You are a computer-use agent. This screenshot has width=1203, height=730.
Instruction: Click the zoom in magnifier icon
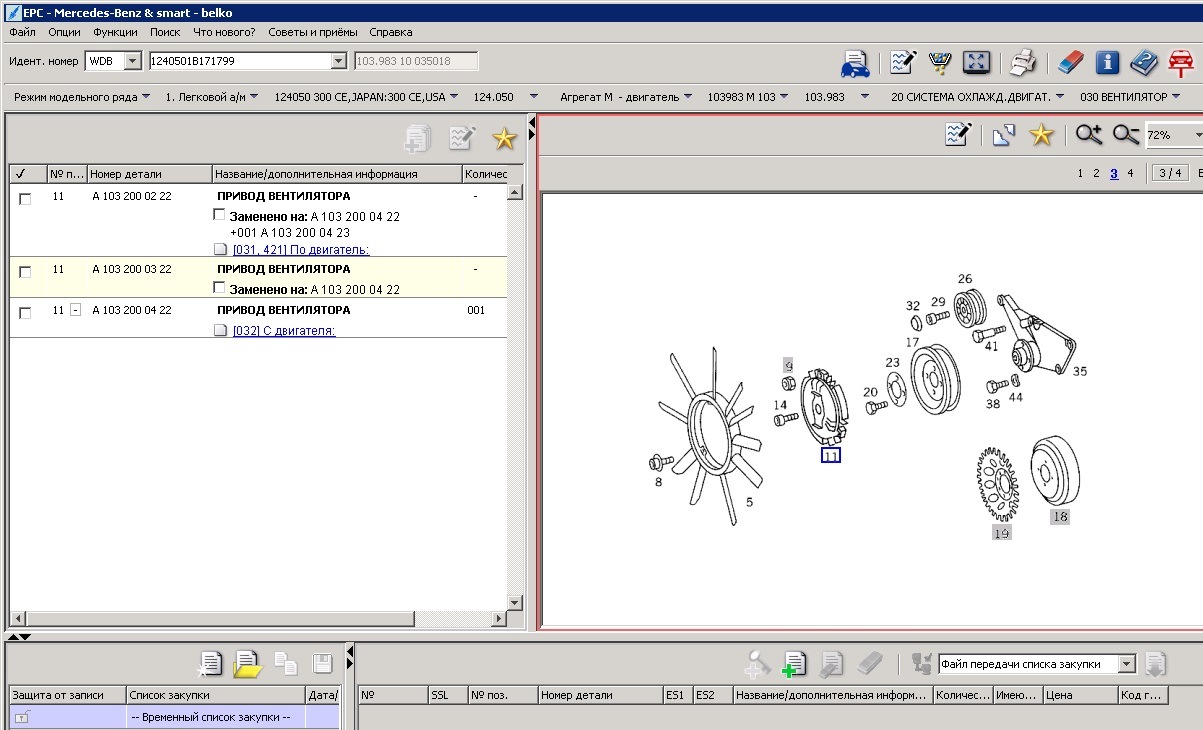coord(1089,135)
